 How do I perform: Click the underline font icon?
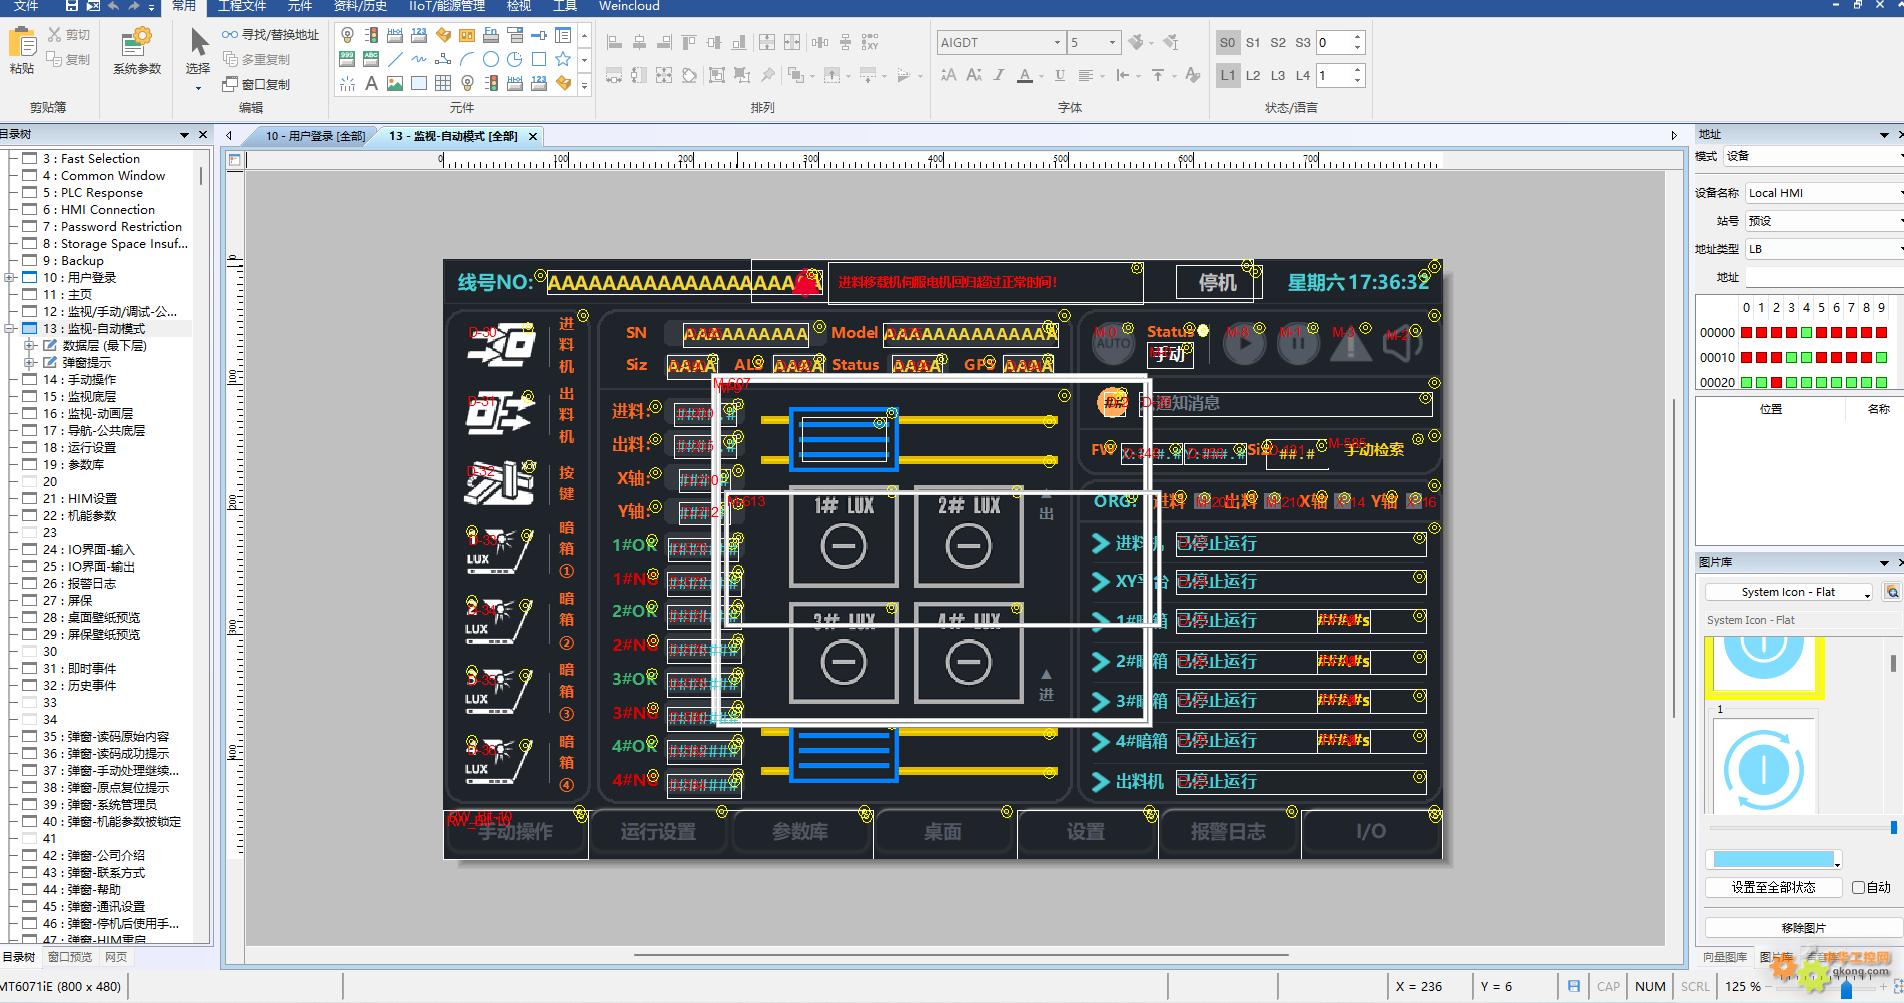click(x=1059, y=76)
